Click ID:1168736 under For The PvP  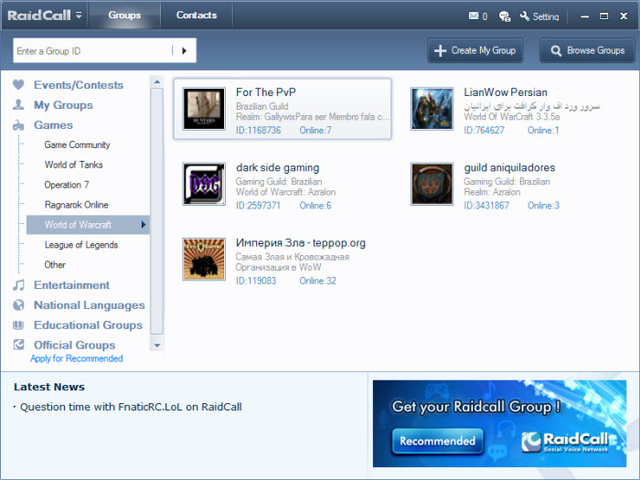[258, 130]
